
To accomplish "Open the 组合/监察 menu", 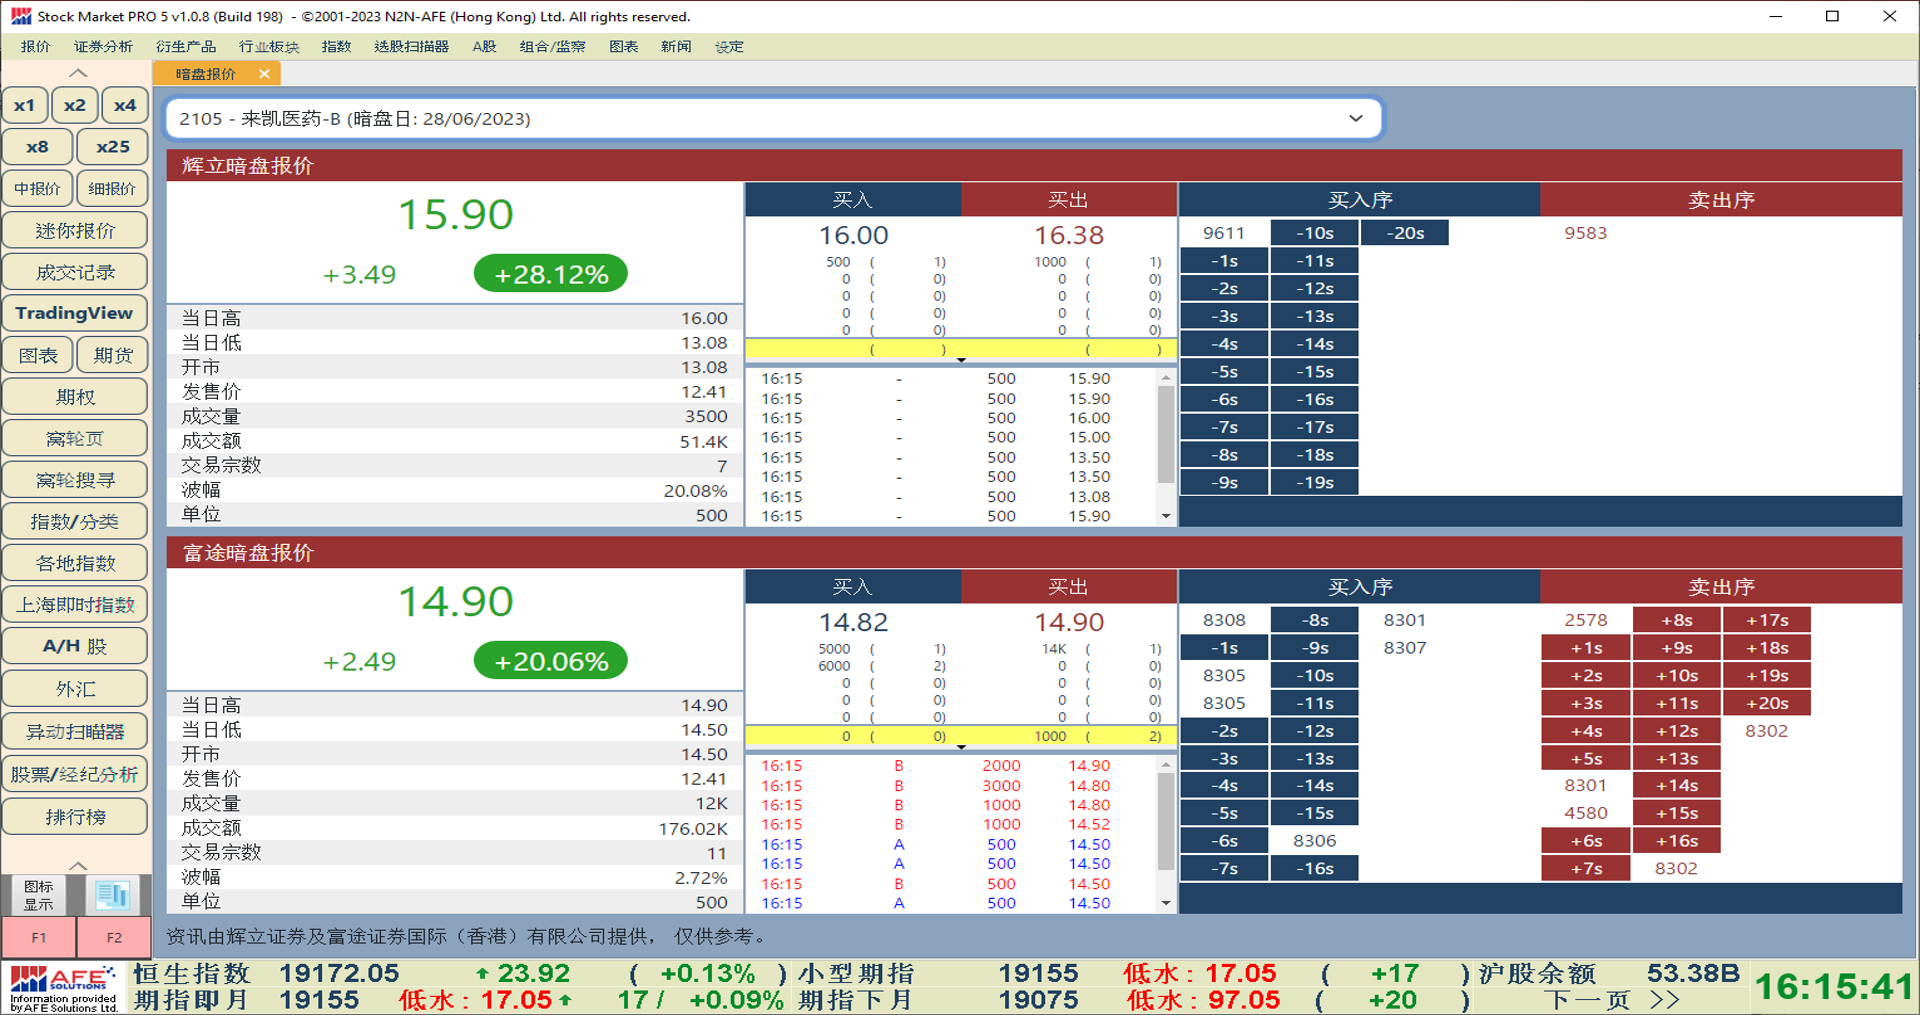I will point(553,47).
